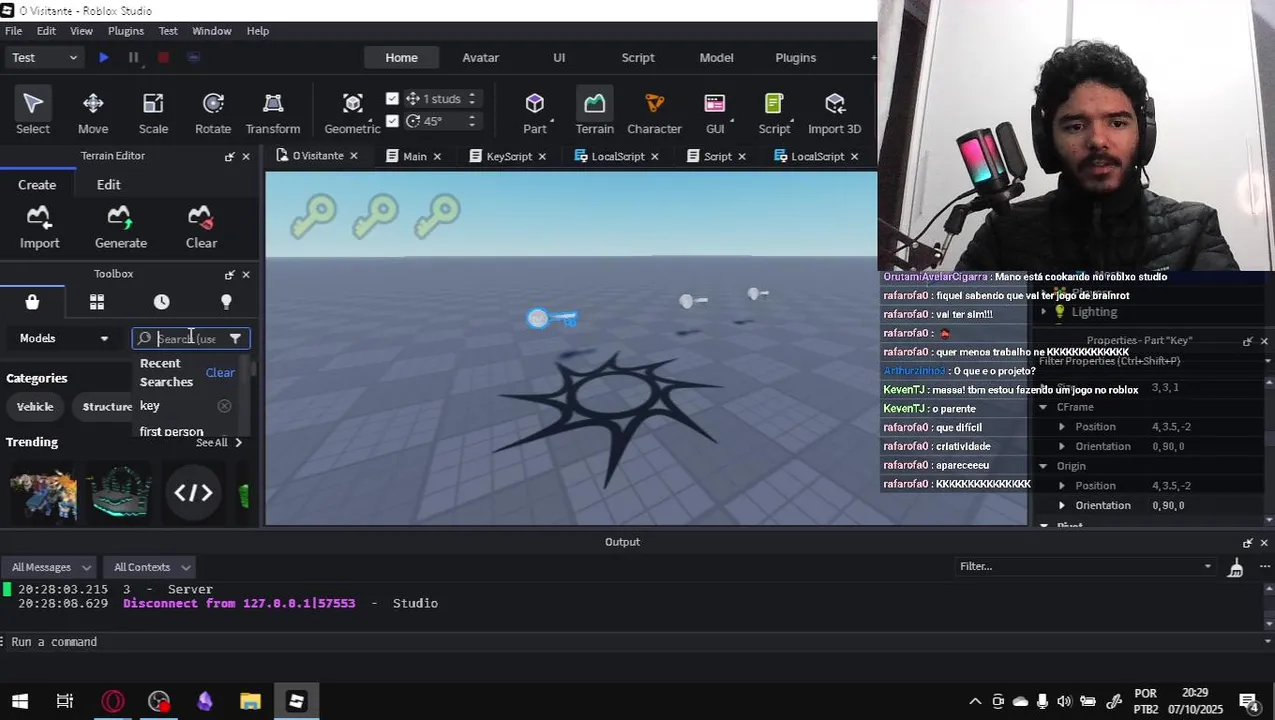Open the Import 3D tool
Screen dimensions: 1275x720
click(x=834, y=112)
